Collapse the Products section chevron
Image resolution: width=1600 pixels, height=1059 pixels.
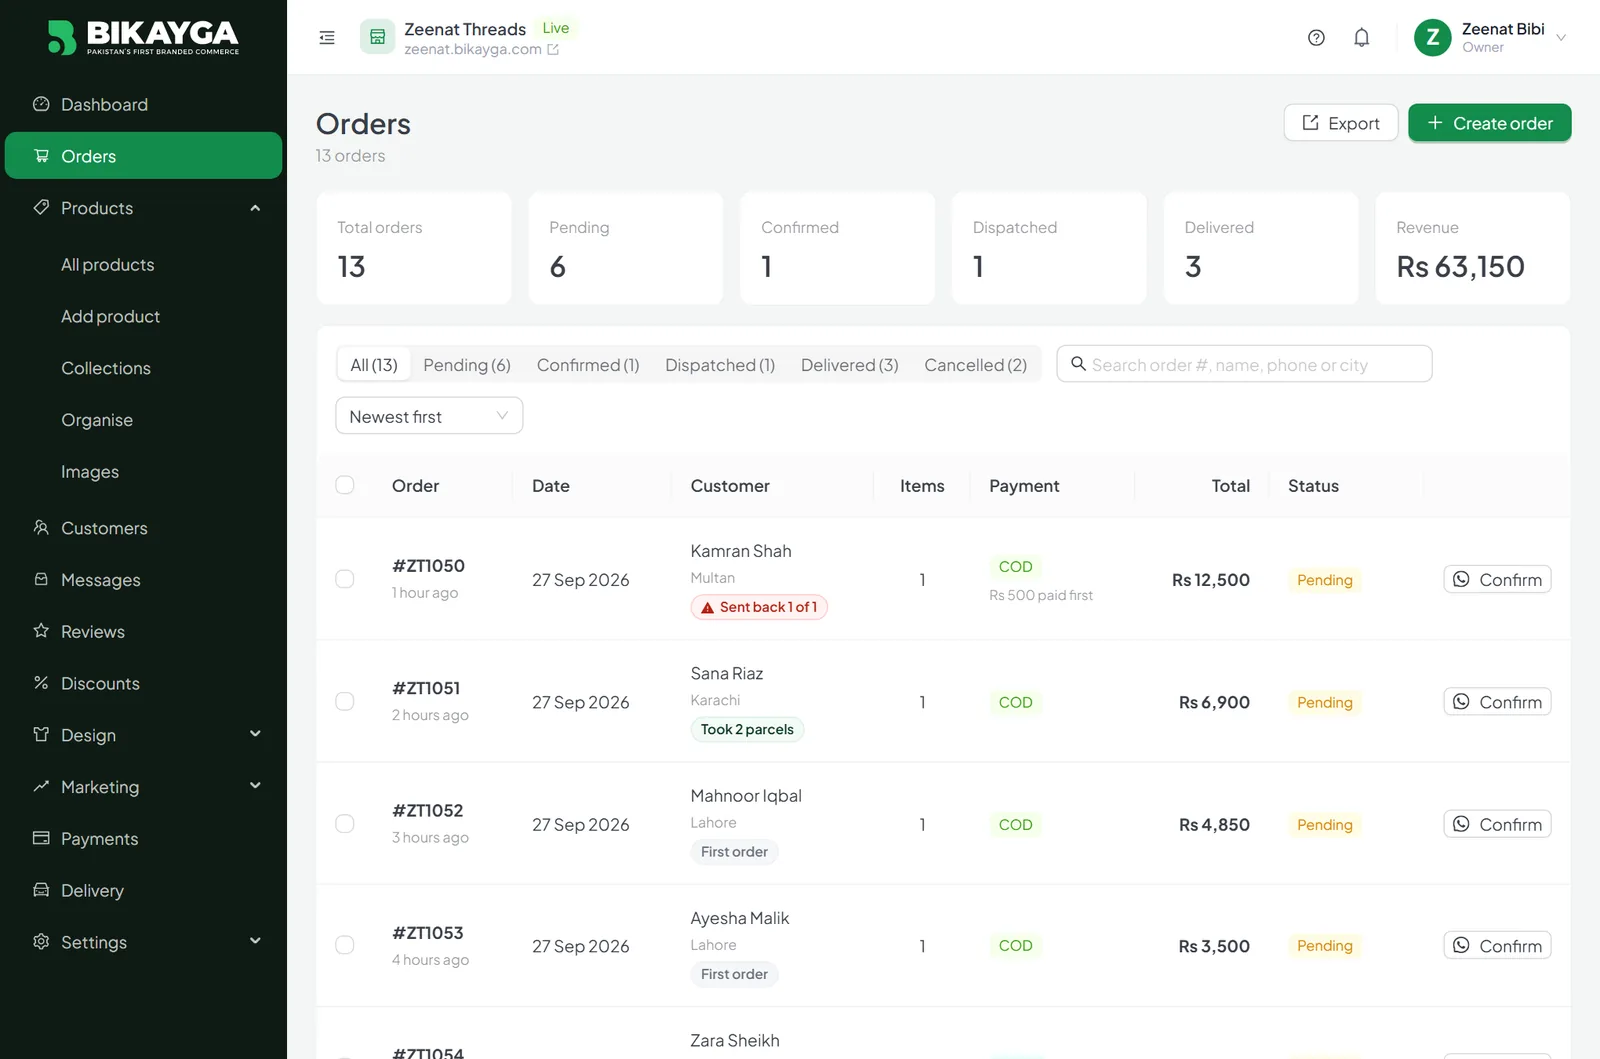(255, 208)
